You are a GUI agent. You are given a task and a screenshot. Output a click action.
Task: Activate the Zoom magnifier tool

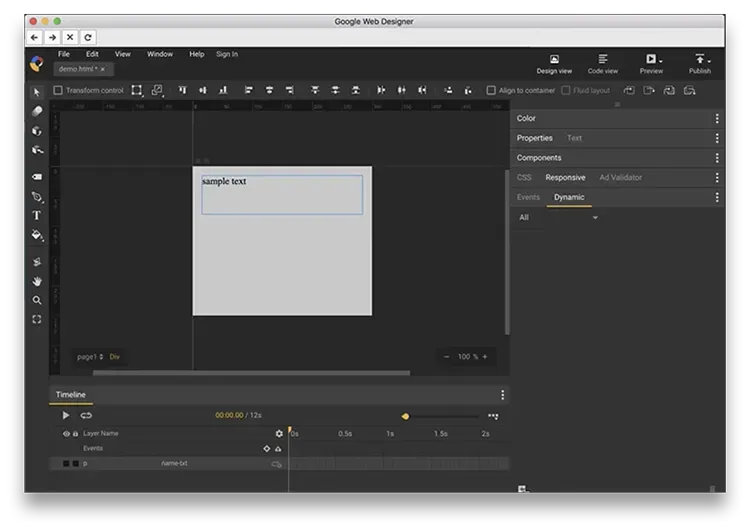click(37, 300)
